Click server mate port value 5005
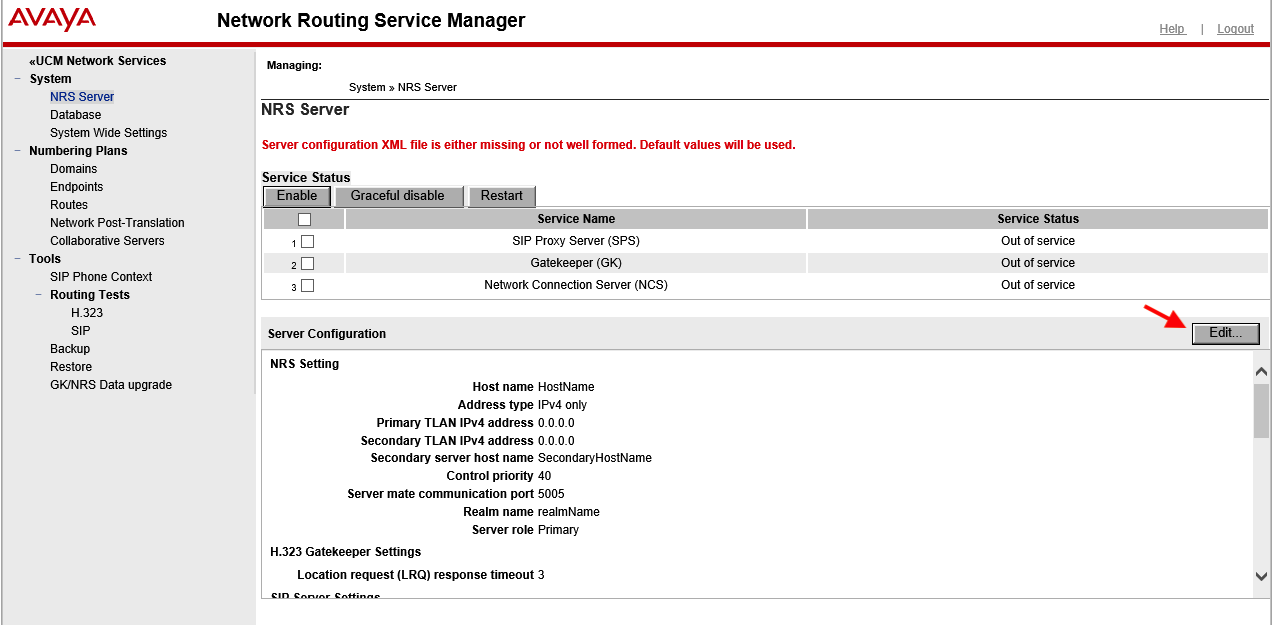This screenshot has height=625, width=1273. tap(551, 494)
